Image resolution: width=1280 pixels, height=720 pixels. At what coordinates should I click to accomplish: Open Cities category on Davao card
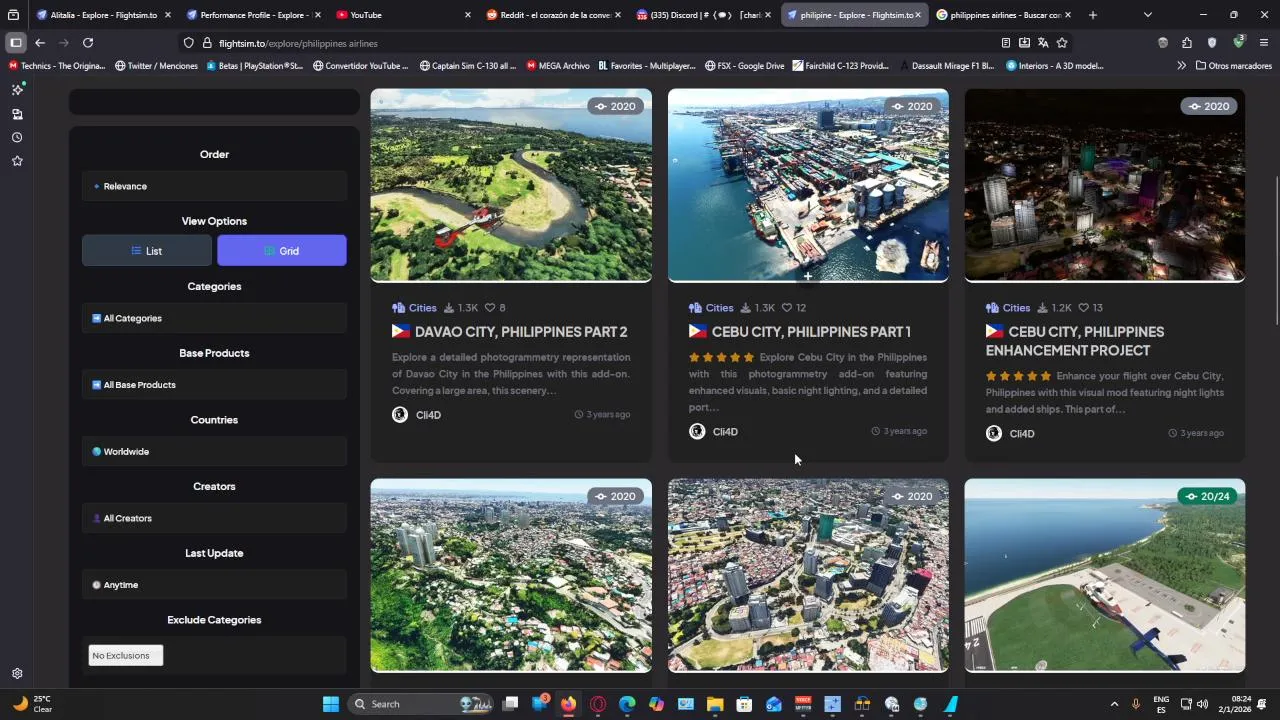point(414,308)
